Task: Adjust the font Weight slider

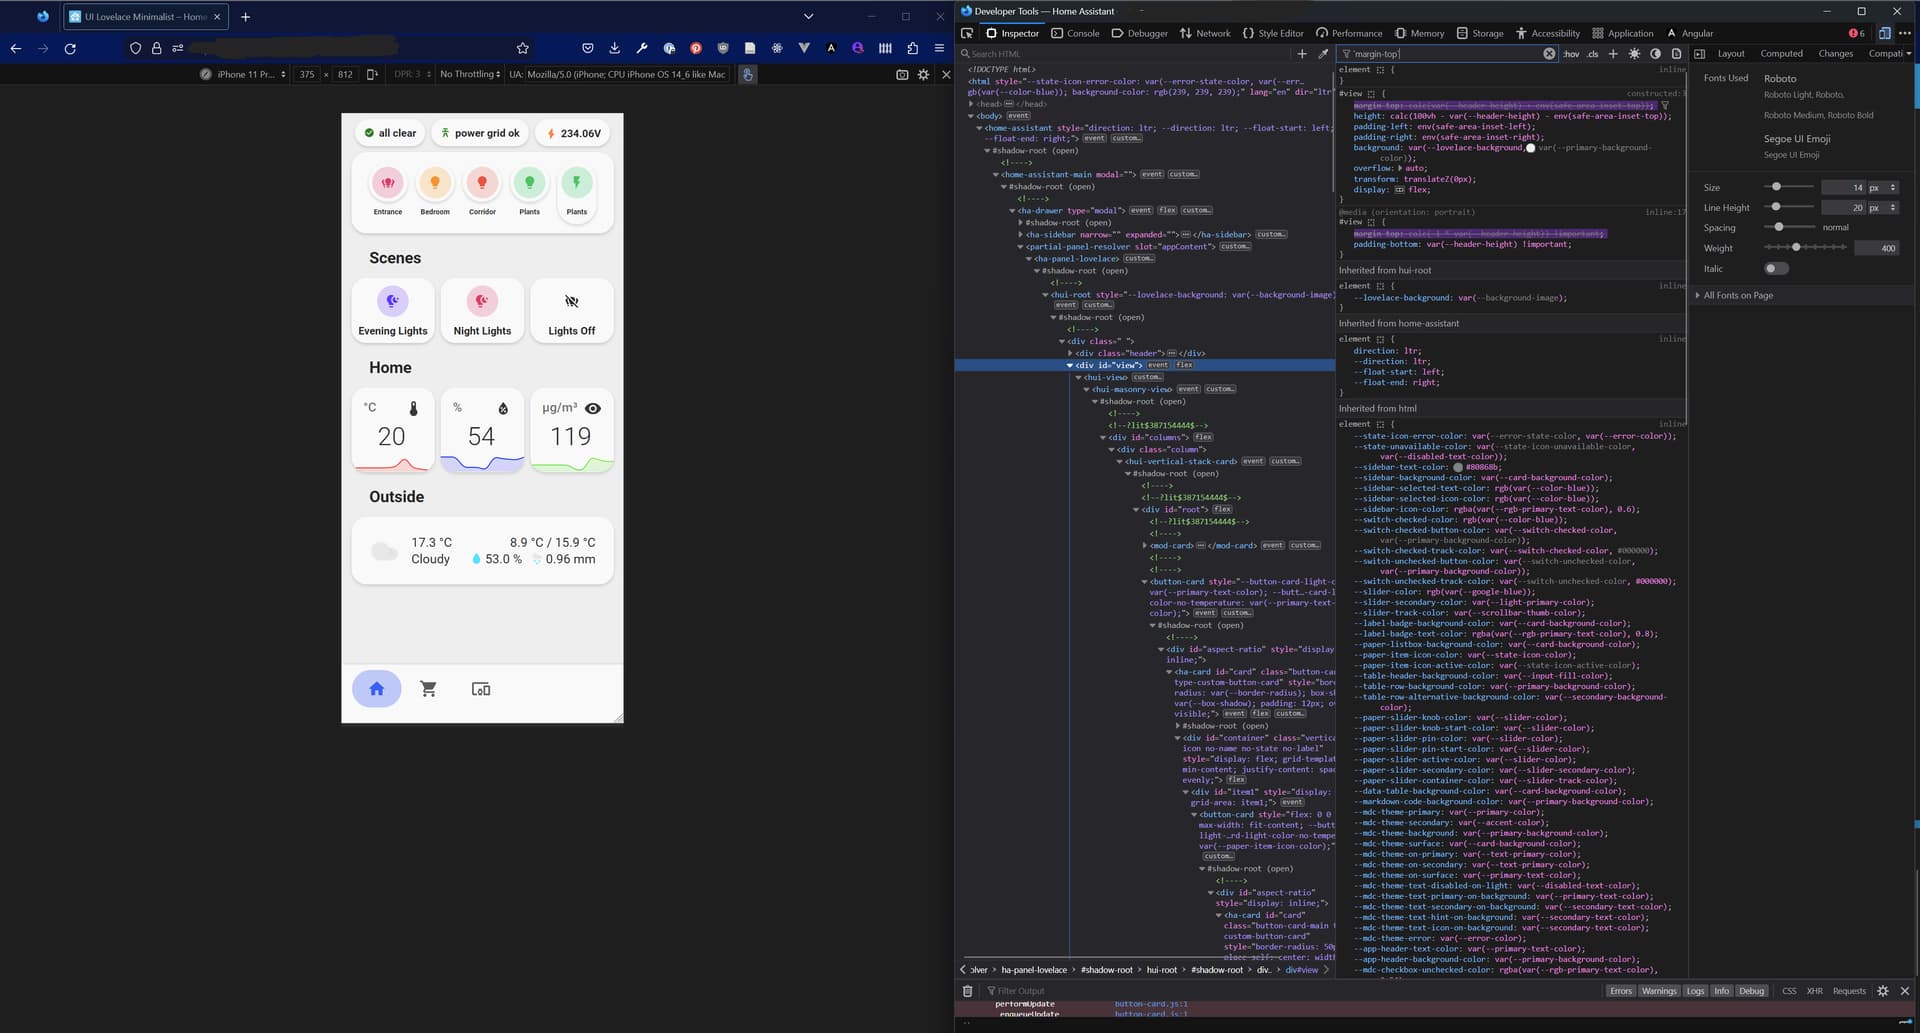Action: click(1796, 247)
